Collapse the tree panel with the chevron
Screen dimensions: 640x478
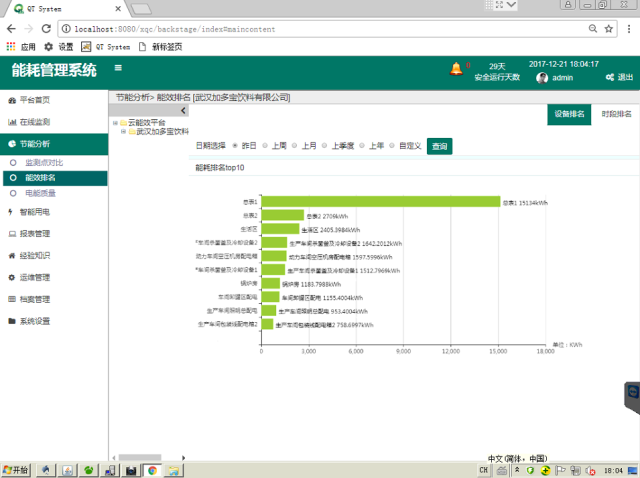click(x=183, y=110)
